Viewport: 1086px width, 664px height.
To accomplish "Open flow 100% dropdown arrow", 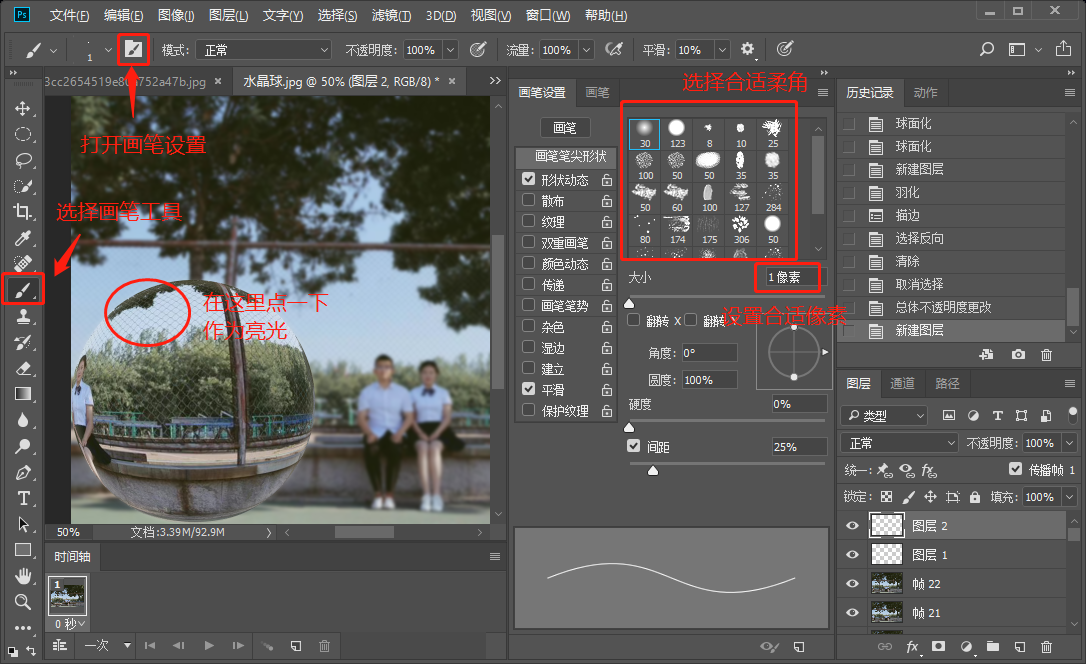I will [x=586, y=50].
